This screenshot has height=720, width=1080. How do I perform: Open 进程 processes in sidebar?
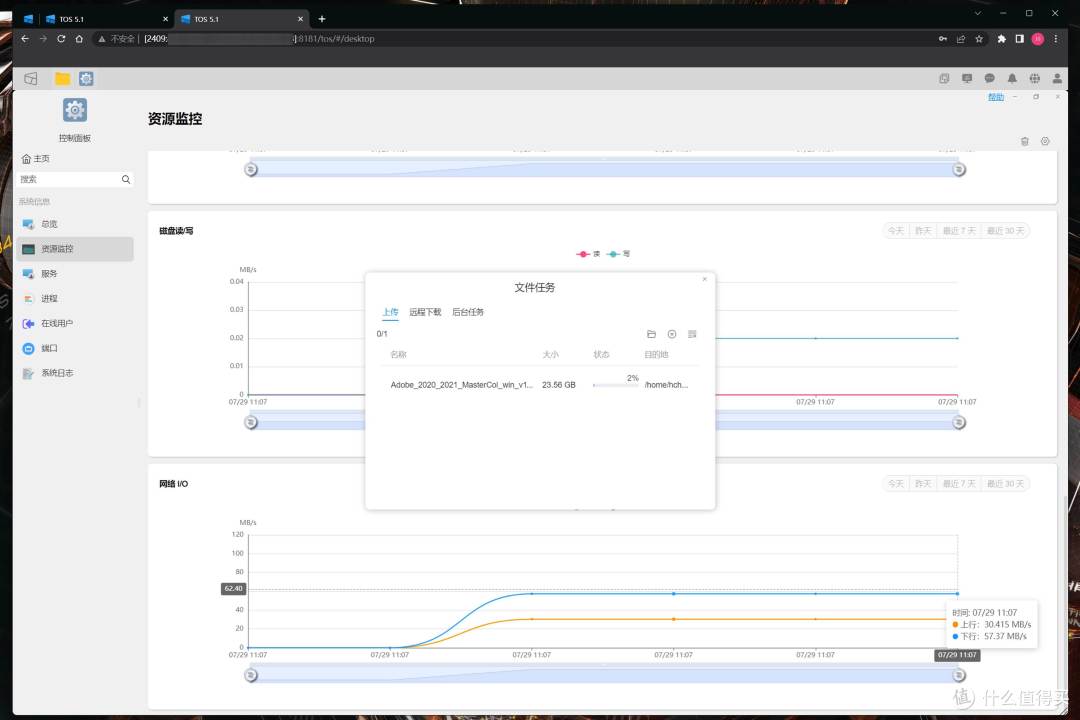(76, 298)
